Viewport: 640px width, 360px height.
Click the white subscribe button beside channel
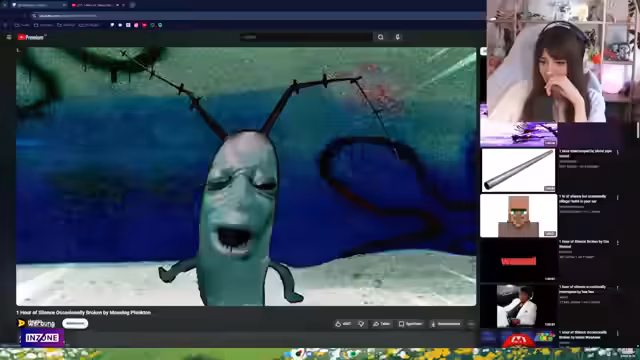(75, 323)
